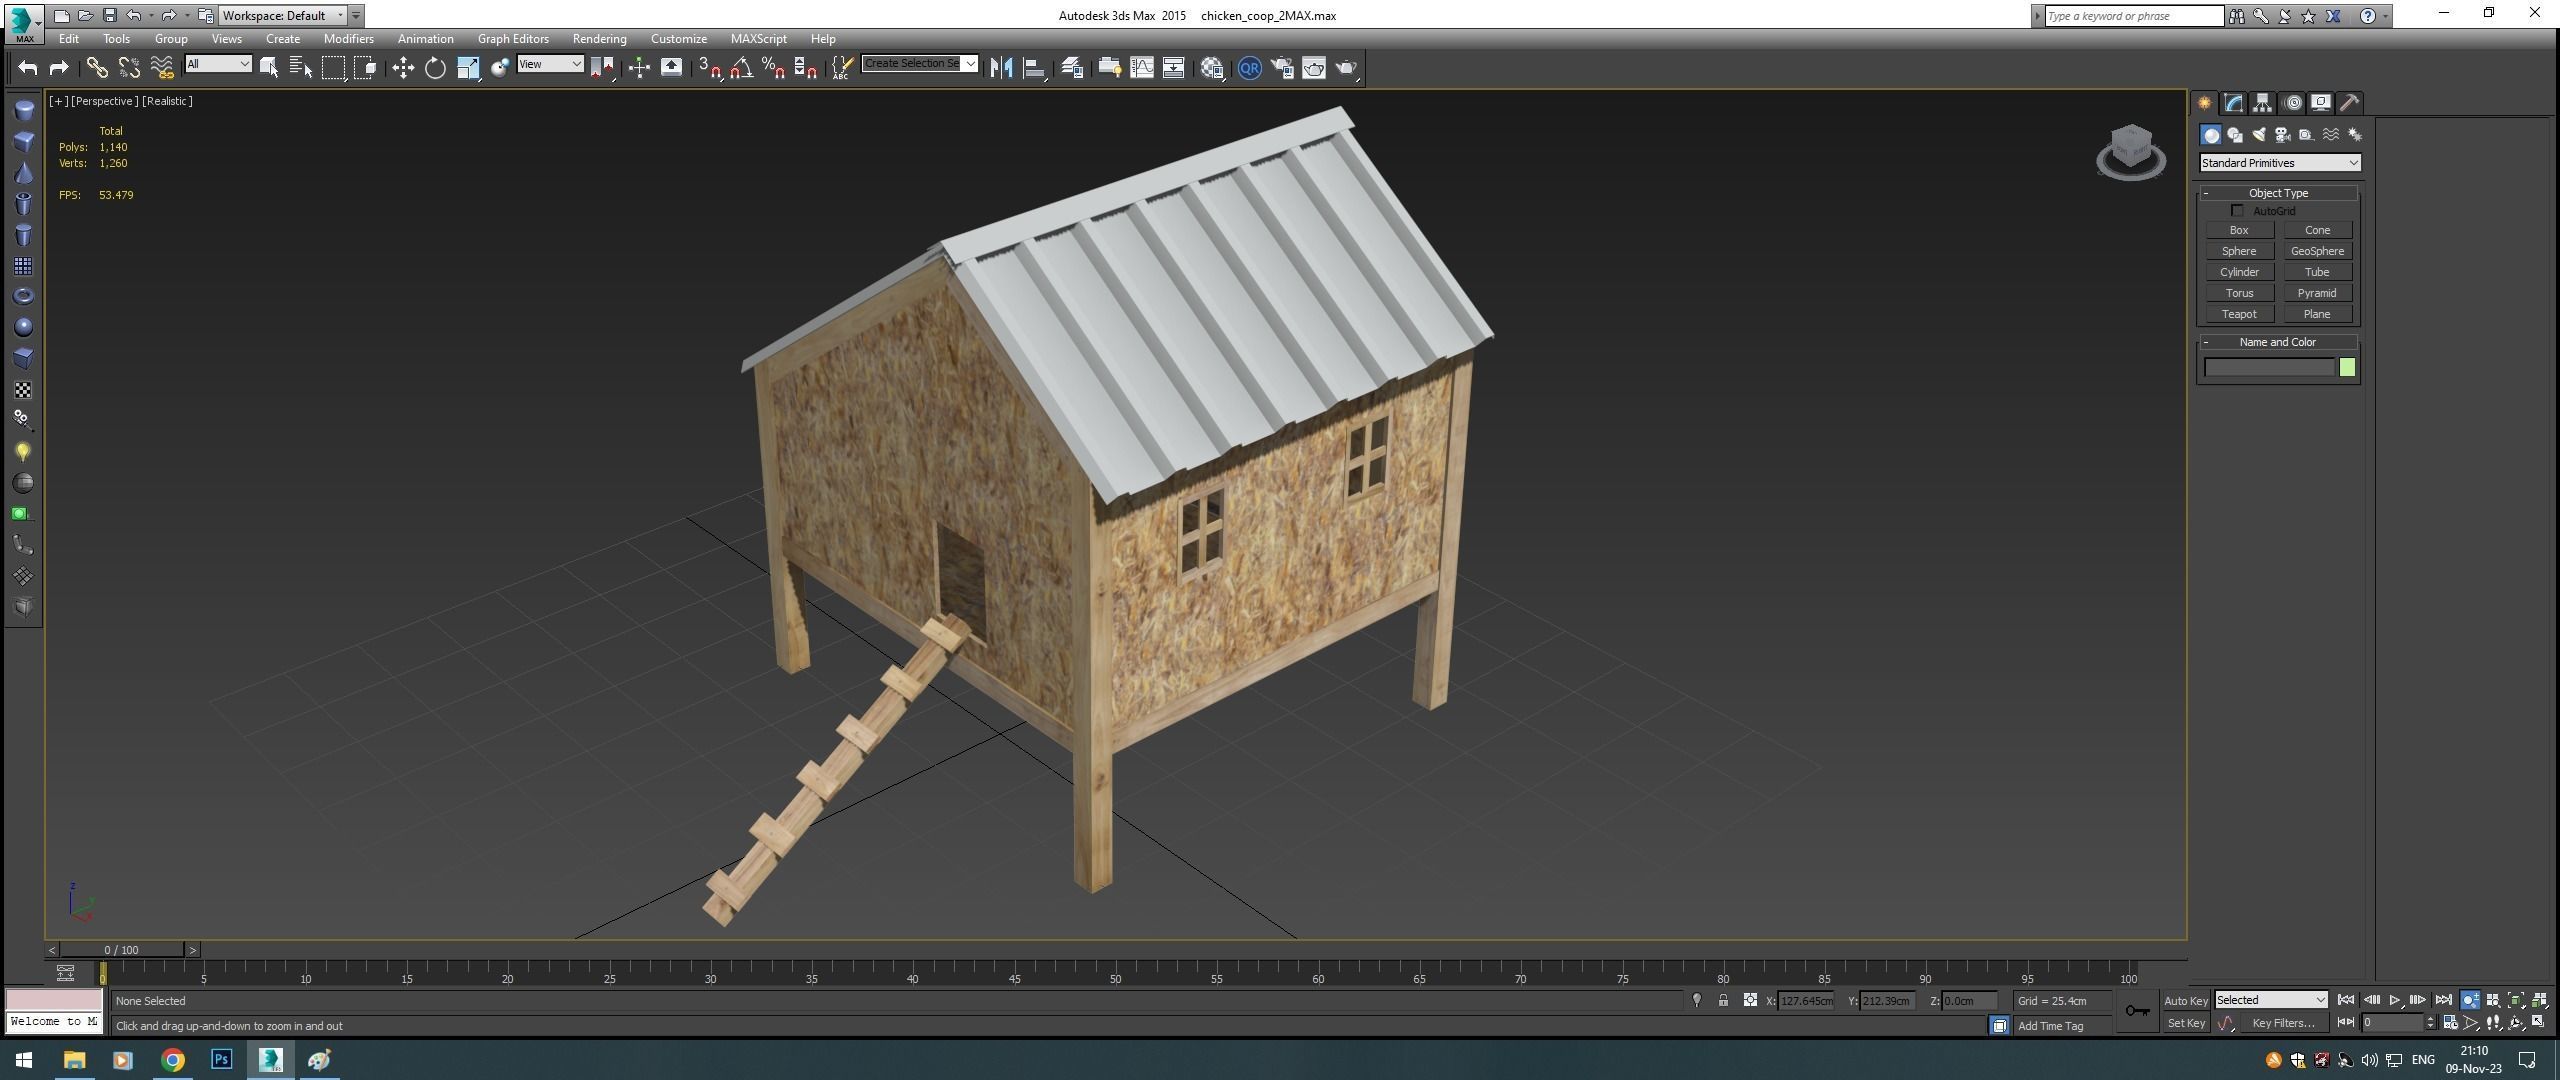2560x1080 pixels.
Task: Click the Select and Link tool
Action: pyautogui.click(x=96, y=68)
